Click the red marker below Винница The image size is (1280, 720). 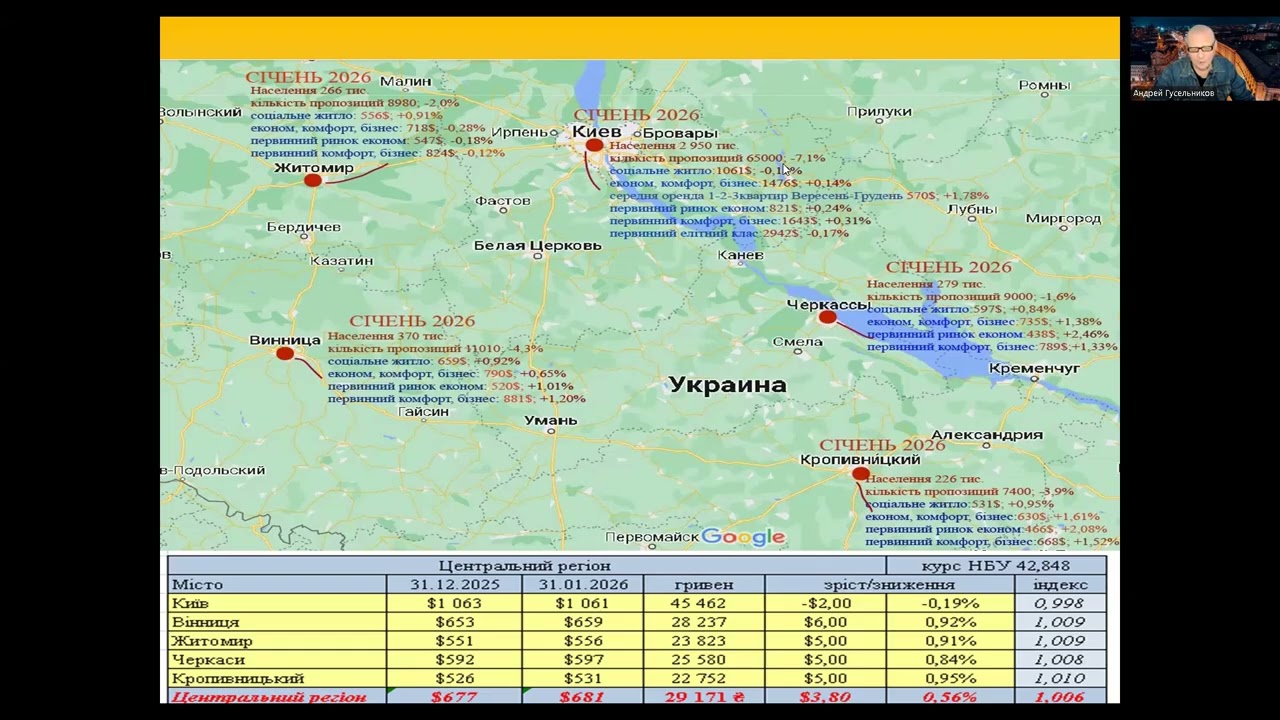pos(285,353)
